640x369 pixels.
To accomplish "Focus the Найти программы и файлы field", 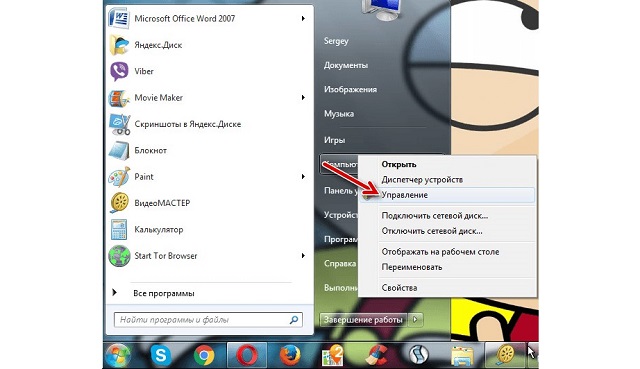I will click(208, 320).
